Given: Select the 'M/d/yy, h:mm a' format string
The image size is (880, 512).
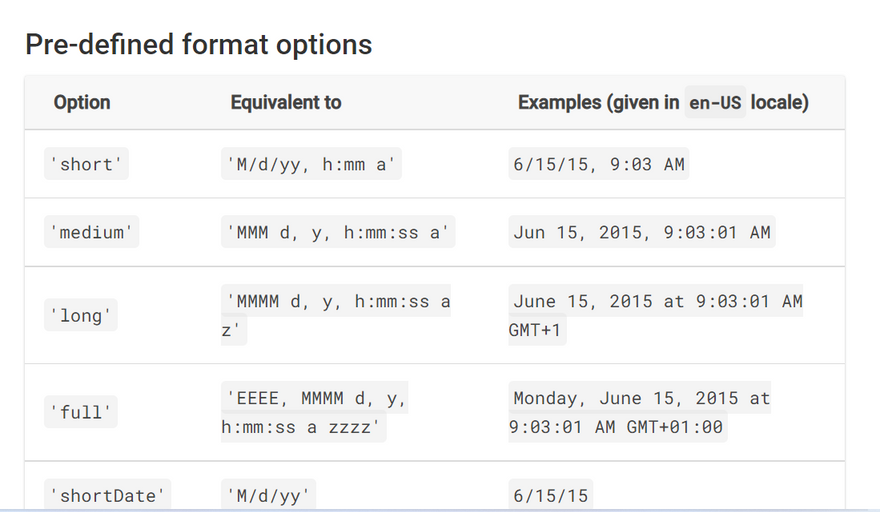Looking at the screenshot, I should coord(311,164).
